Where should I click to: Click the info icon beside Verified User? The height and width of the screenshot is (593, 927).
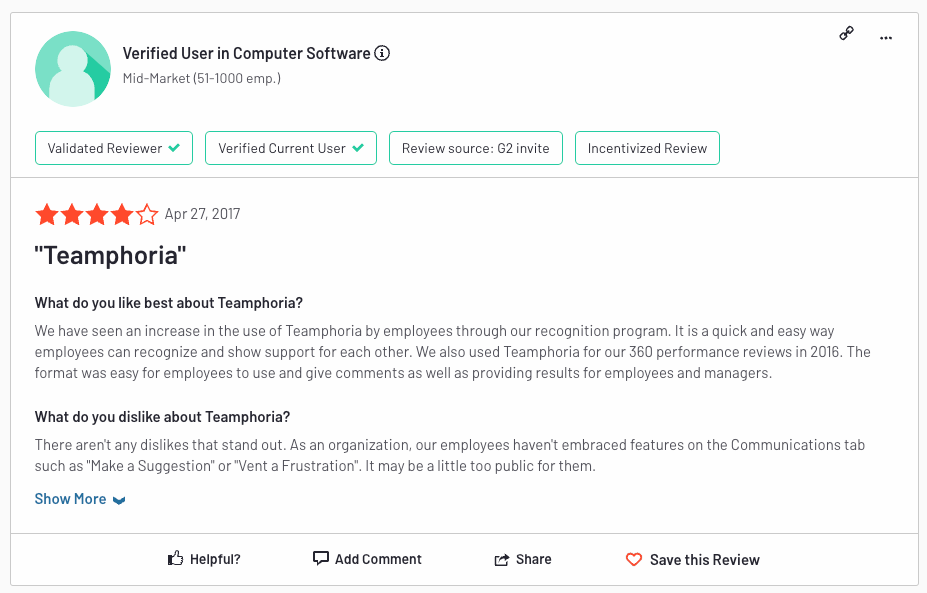(383, 53)
